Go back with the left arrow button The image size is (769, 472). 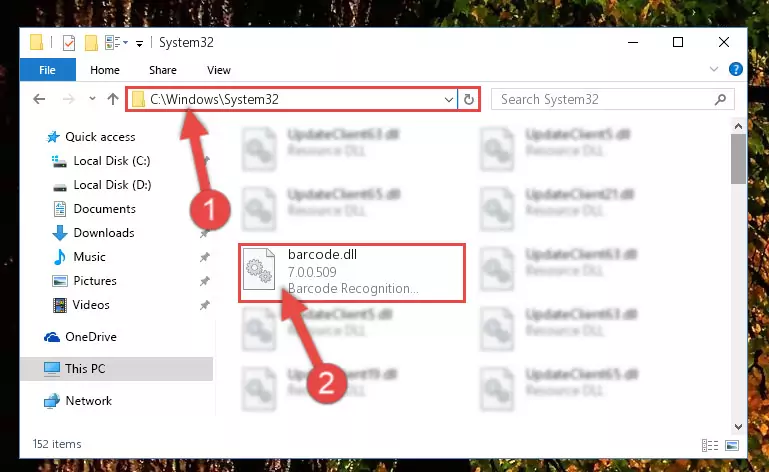coord(39,100)
